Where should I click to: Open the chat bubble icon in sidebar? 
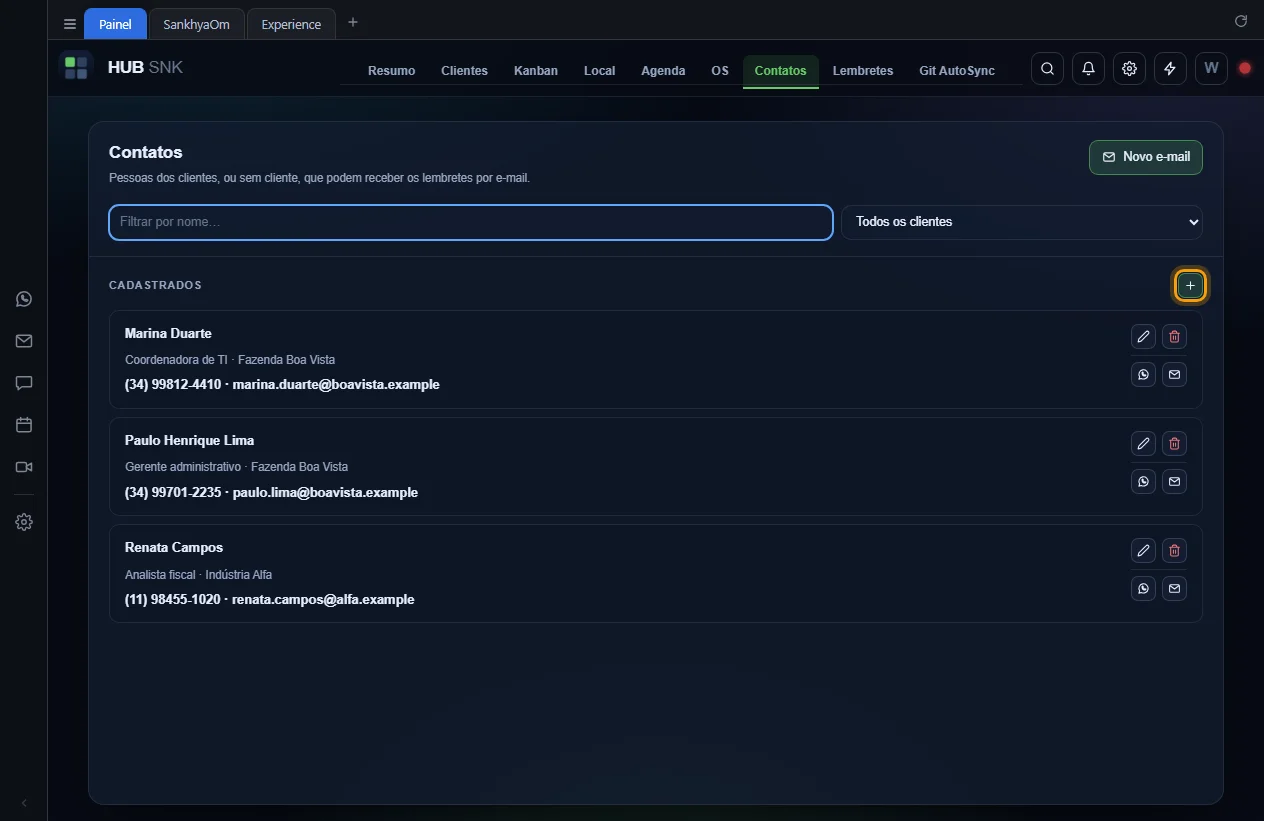pos(24,383)
